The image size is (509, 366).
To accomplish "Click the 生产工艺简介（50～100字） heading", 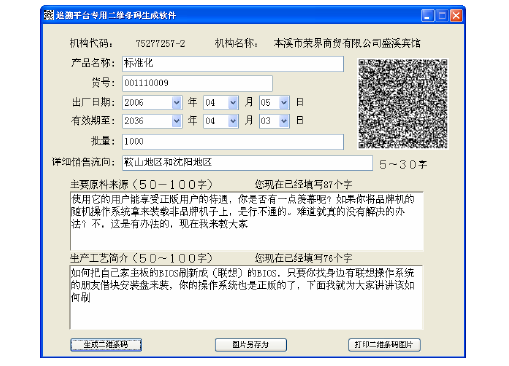I will [x=141, y=258].
